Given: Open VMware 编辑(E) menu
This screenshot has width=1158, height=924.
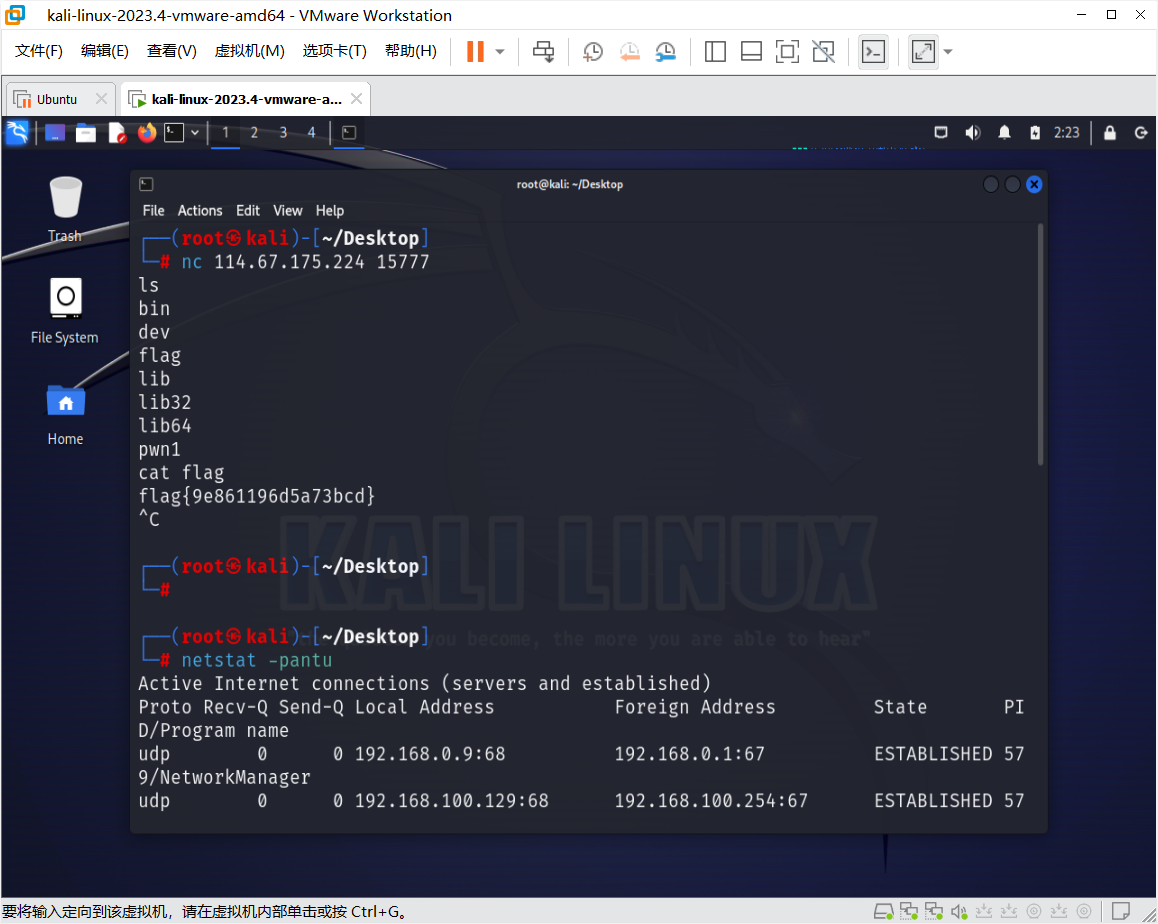Looking at the screenshot, I should [x=104, y=51].
